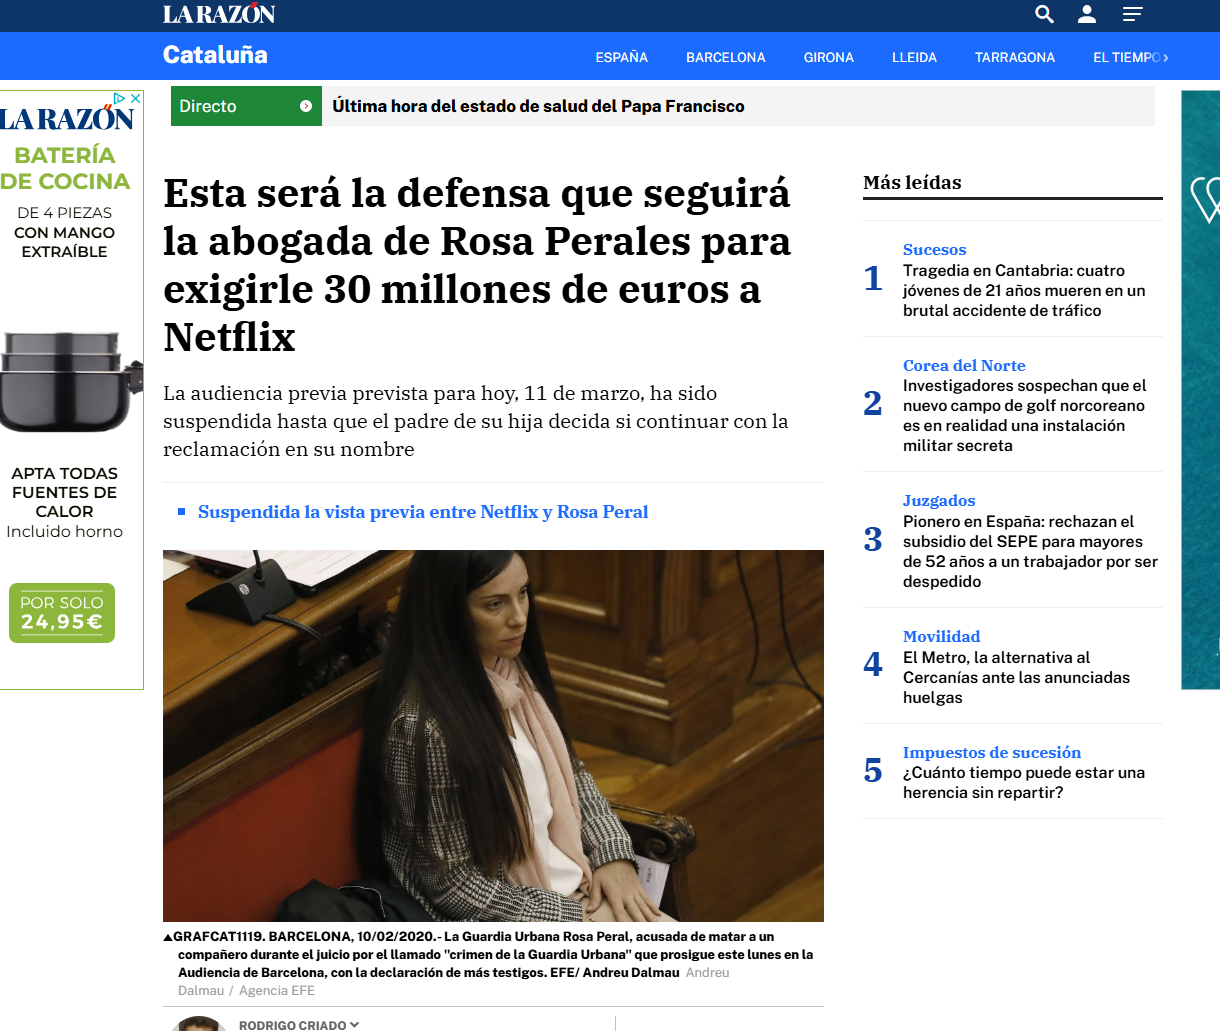Viewport: 1220px width, 1031px height.
Task: Open the hamburger navigation menu
Action: pos(1132,15)
